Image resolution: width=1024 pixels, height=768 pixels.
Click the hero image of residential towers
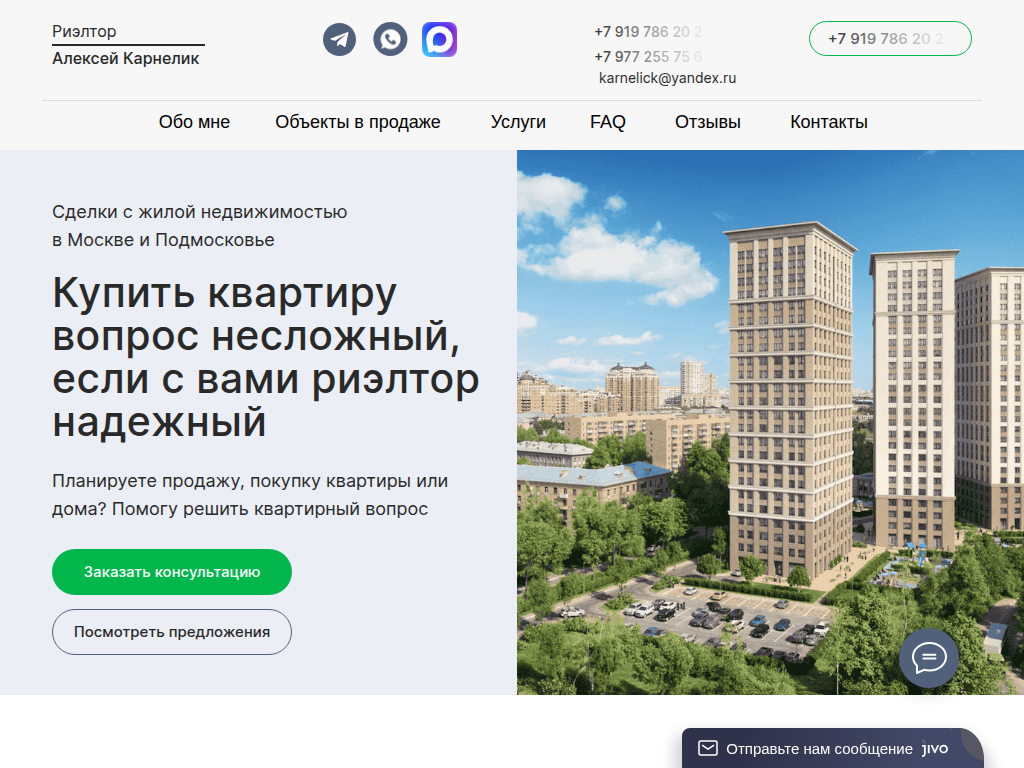(770, 420)
